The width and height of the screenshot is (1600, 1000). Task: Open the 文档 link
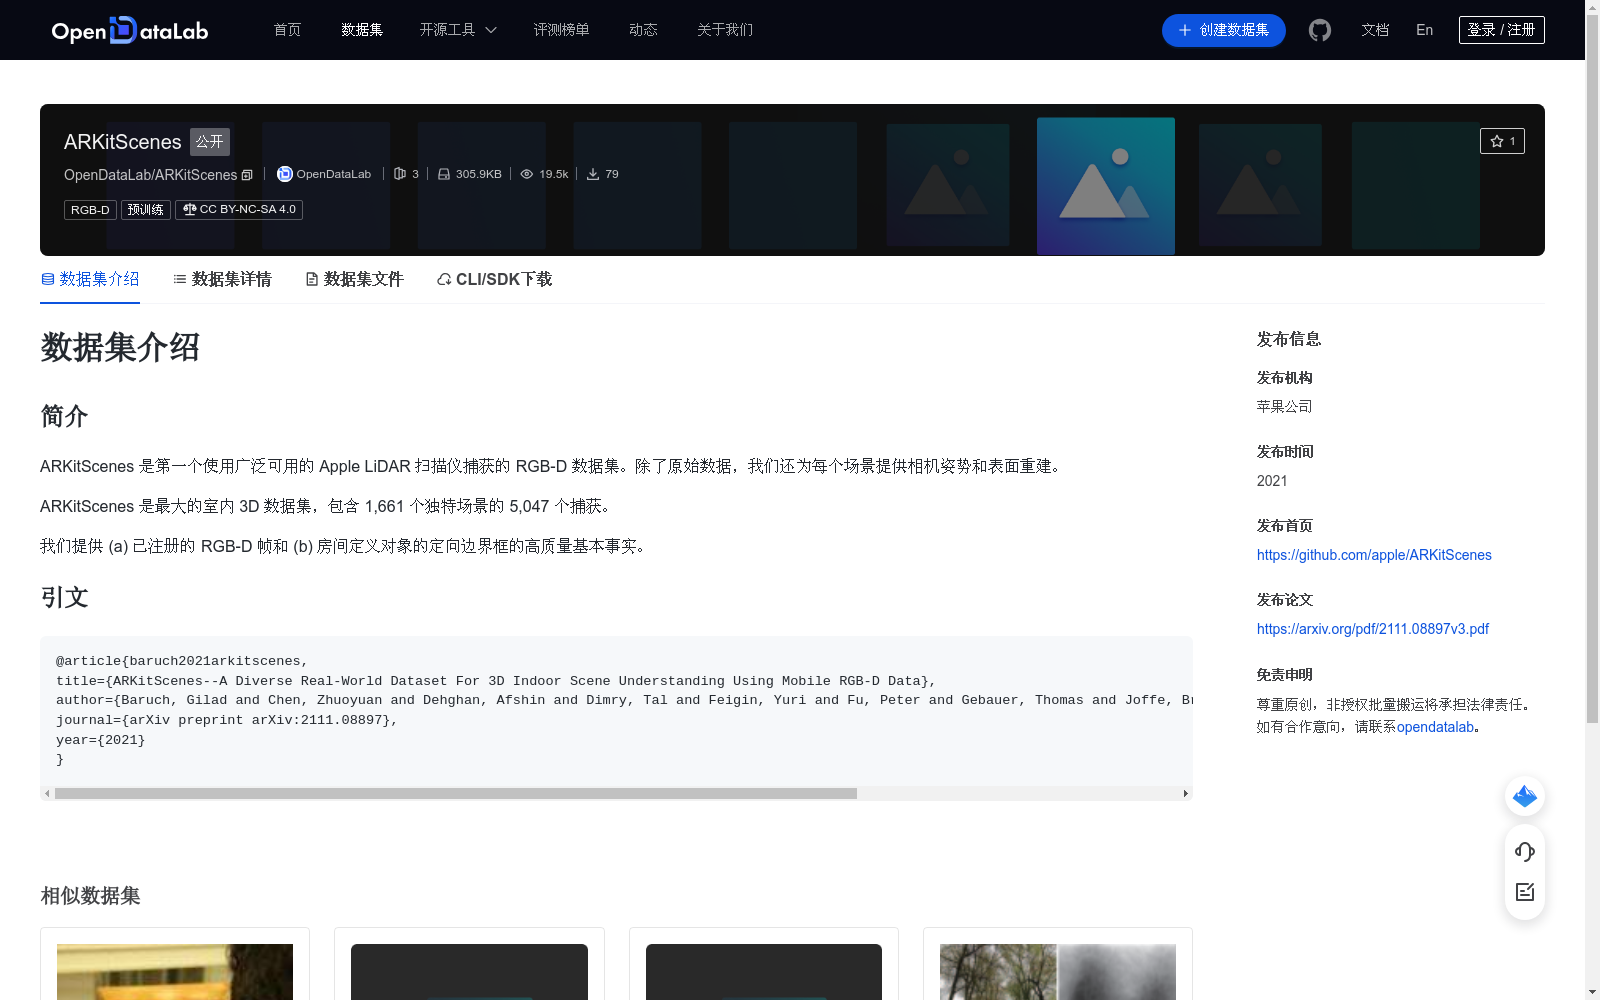point(1375,30)
